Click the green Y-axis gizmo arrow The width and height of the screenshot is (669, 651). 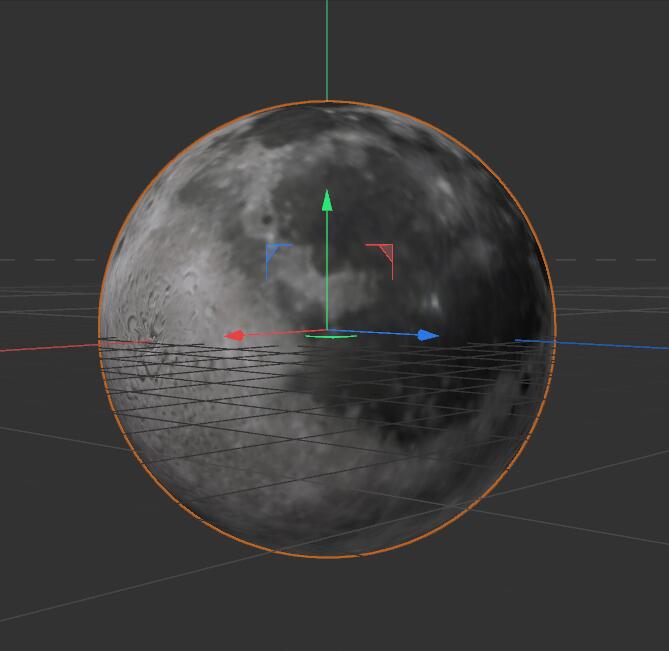[327, 201]
